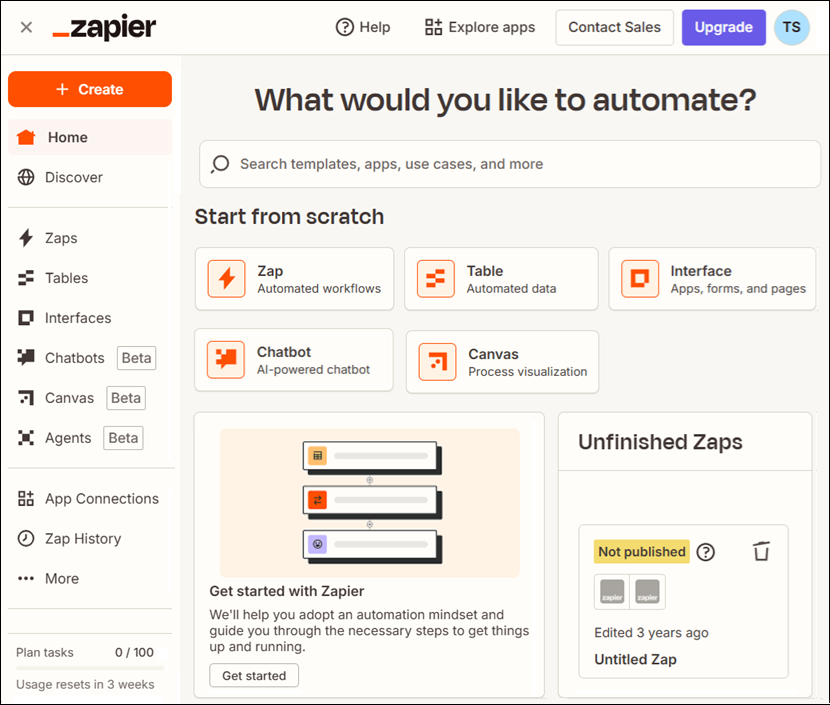Click the orange Create button
The width and height of the screenshot is (830, 705).
coord(90,89)
